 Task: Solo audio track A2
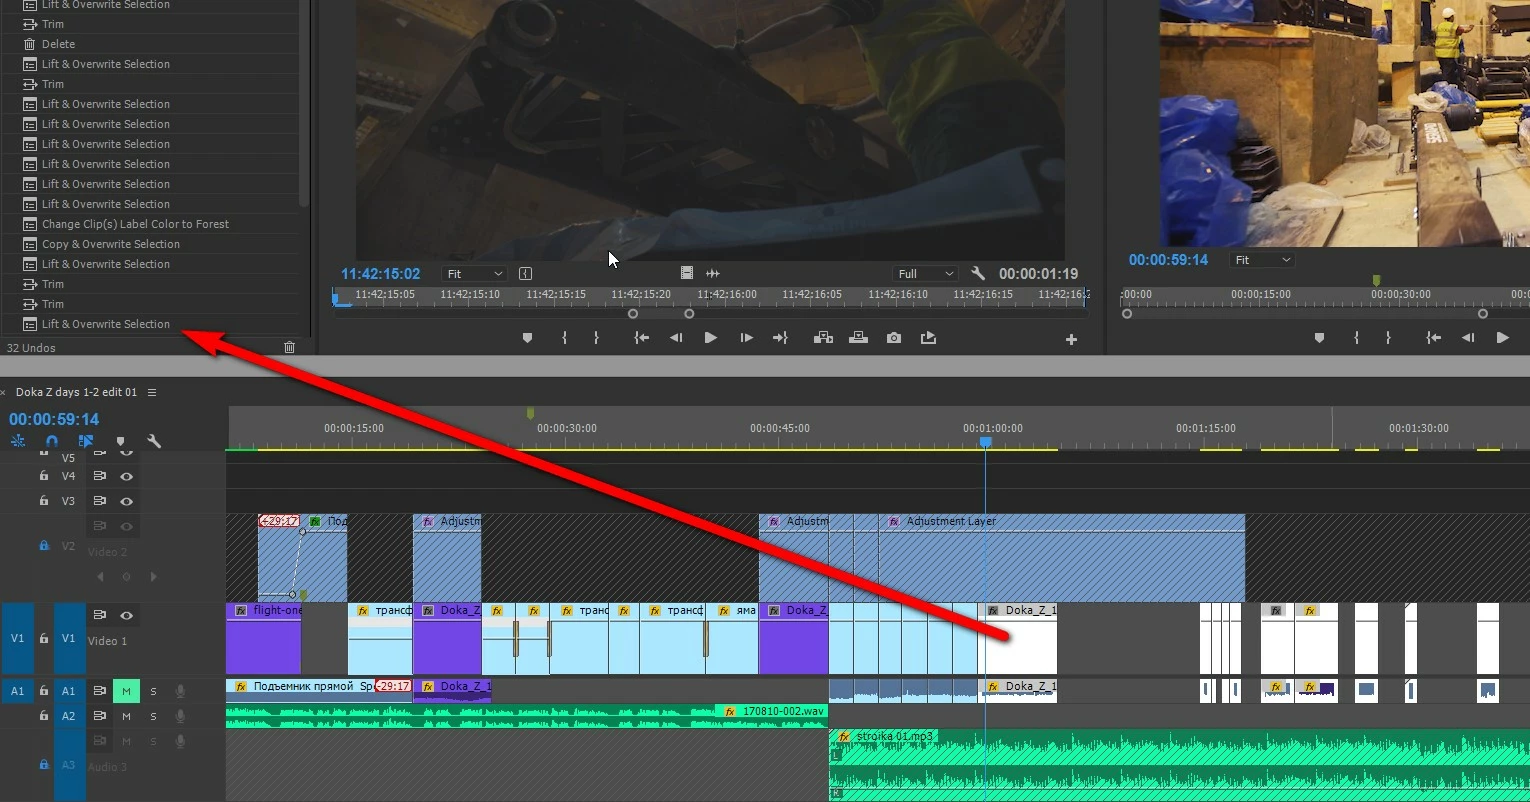[x=153, y=716]
